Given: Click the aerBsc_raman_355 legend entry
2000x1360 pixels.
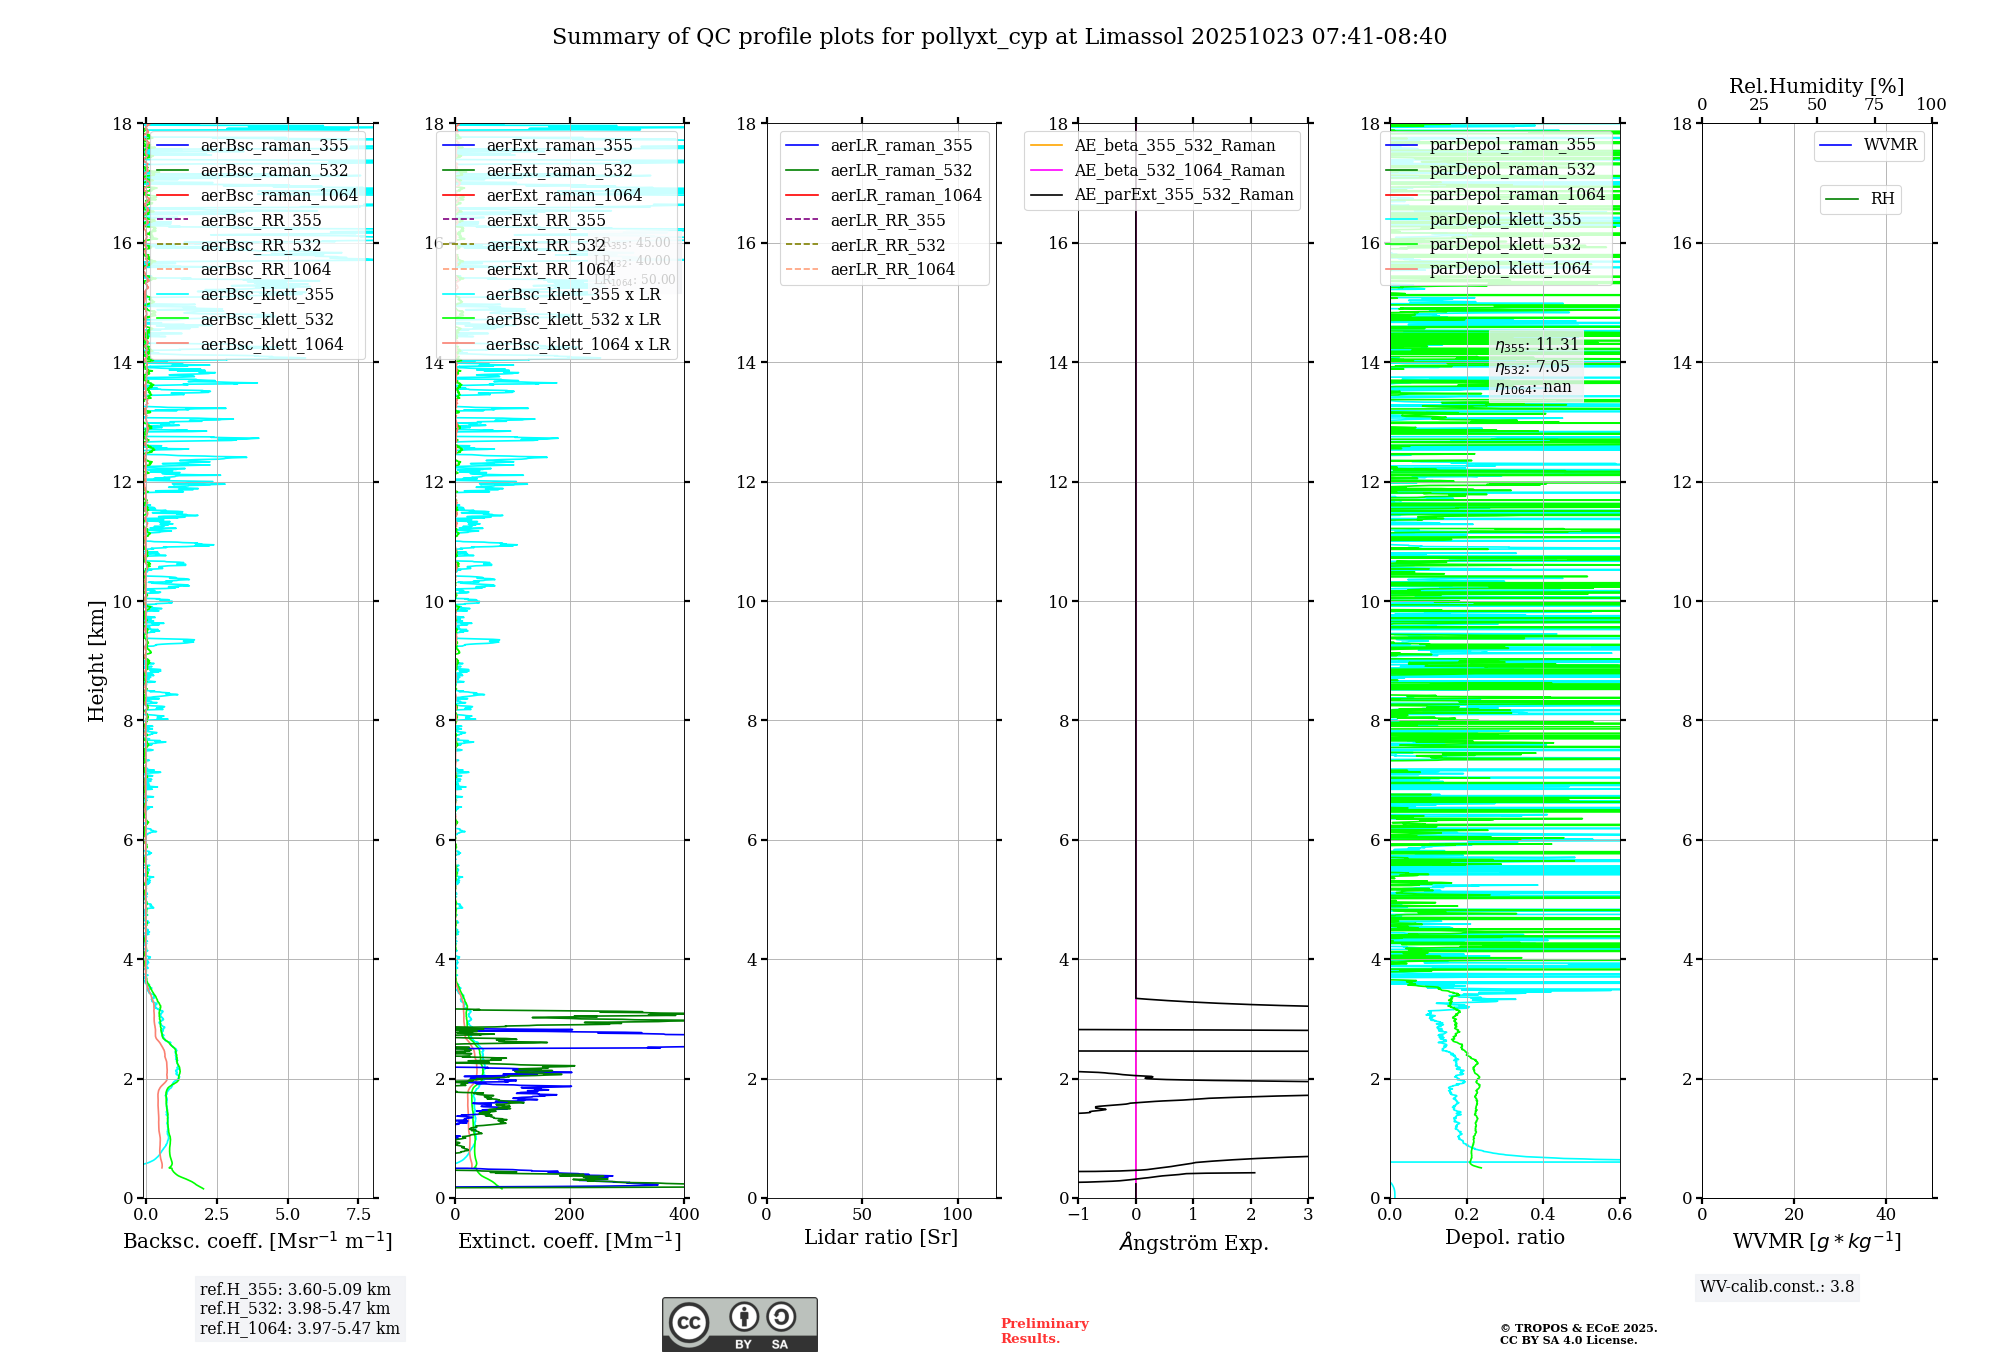Looking at the screenshot, I should tap(274, 146).
